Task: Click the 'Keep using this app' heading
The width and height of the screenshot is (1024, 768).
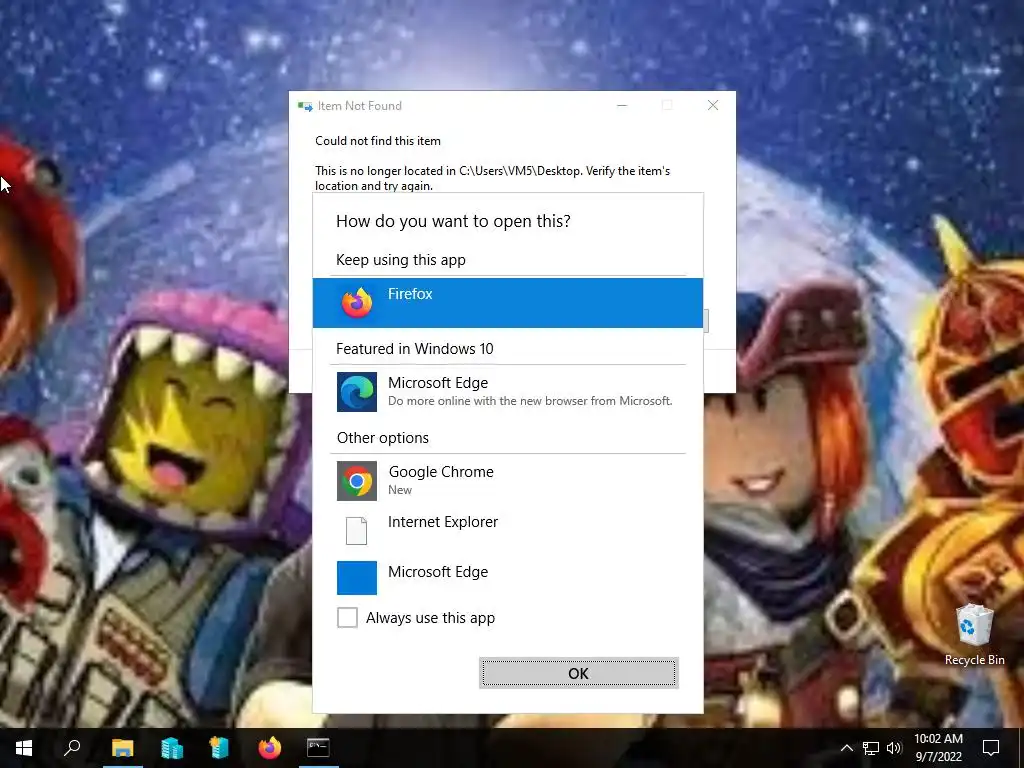Action: point(400,260)
